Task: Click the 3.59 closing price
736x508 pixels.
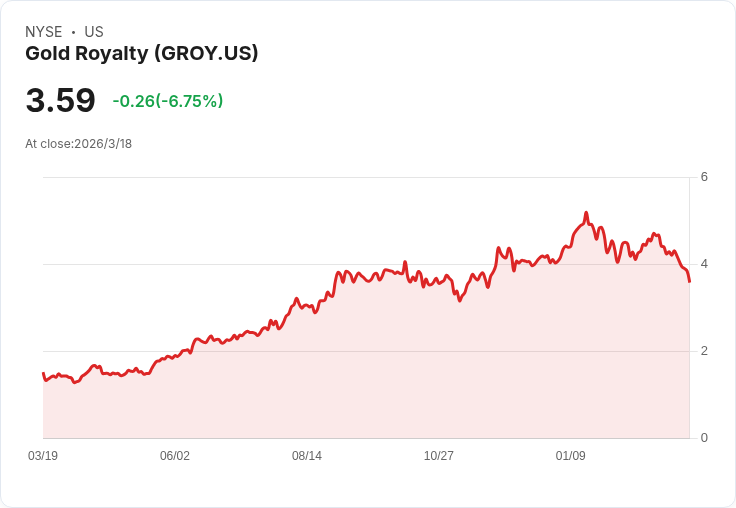Action: tap(61, 100)
